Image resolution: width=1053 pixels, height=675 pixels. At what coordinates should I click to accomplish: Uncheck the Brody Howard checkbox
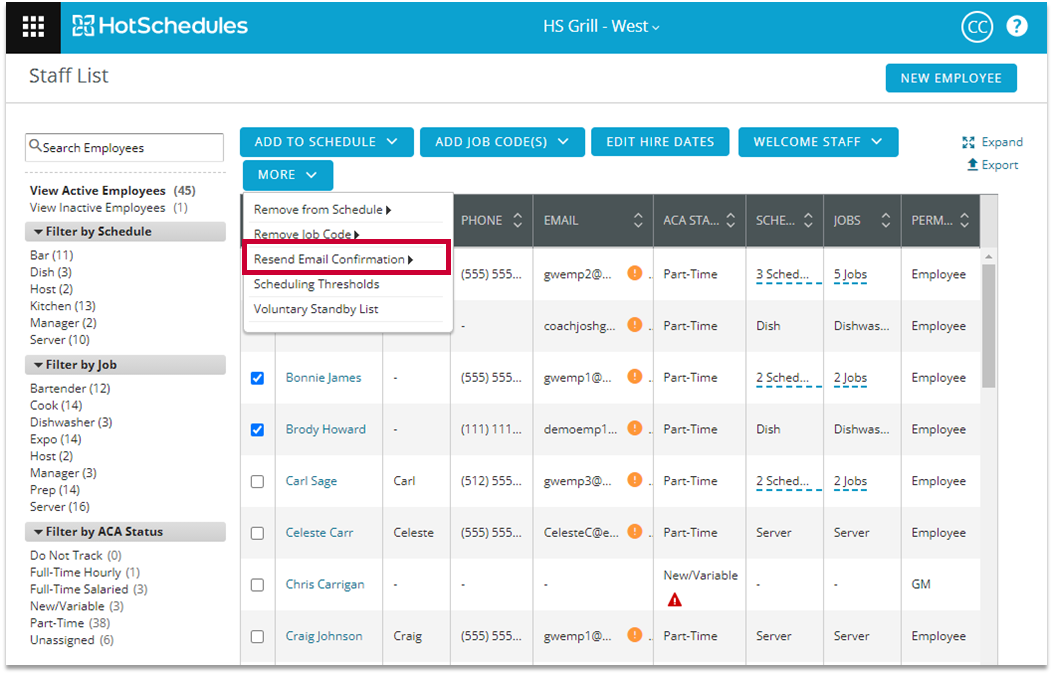point(257,430)
